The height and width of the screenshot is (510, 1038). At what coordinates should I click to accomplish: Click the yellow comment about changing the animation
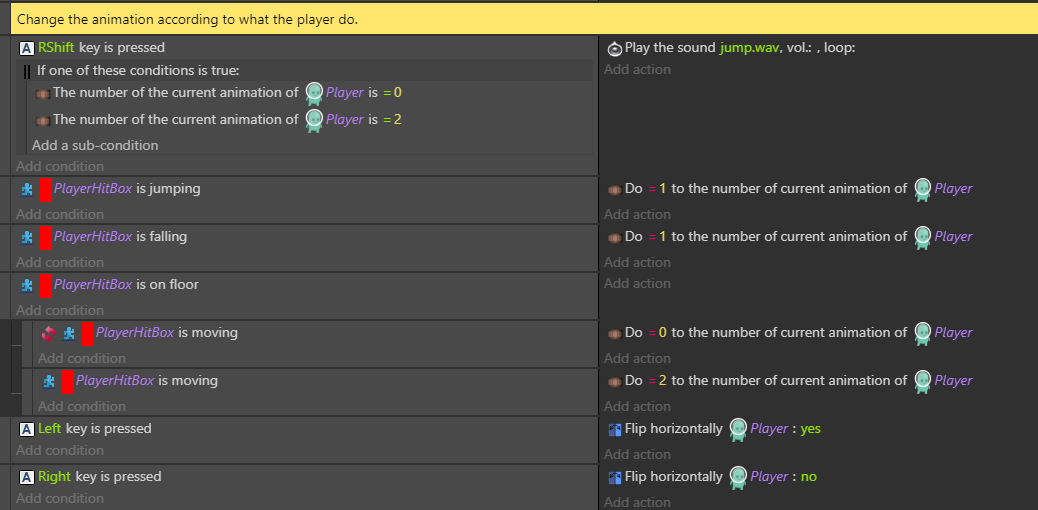pyautogui.click(x=524, y=19)
